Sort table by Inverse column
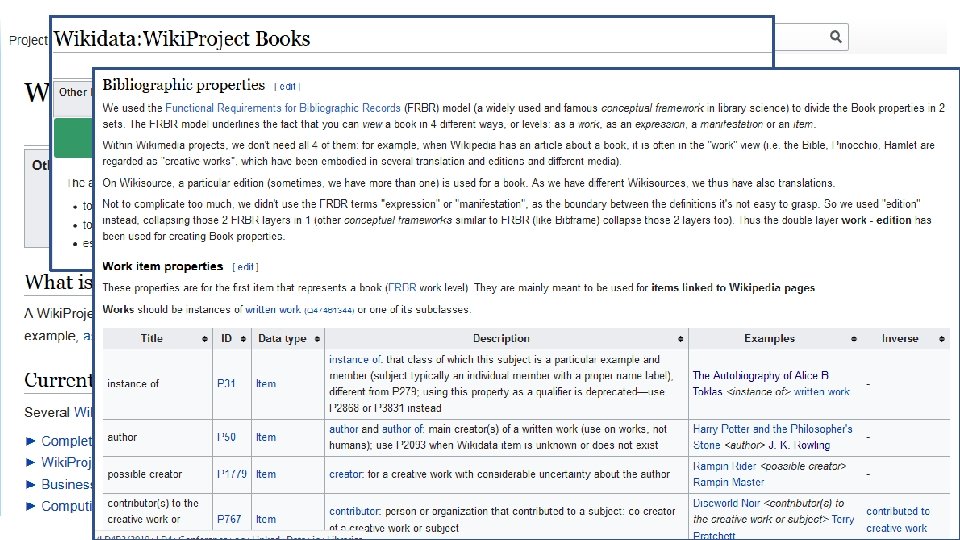 (x=942, y=339)
